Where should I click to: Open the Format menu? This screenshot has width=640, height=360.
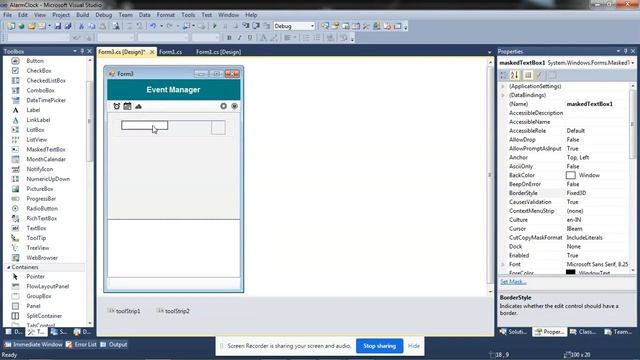coord(165,15)
